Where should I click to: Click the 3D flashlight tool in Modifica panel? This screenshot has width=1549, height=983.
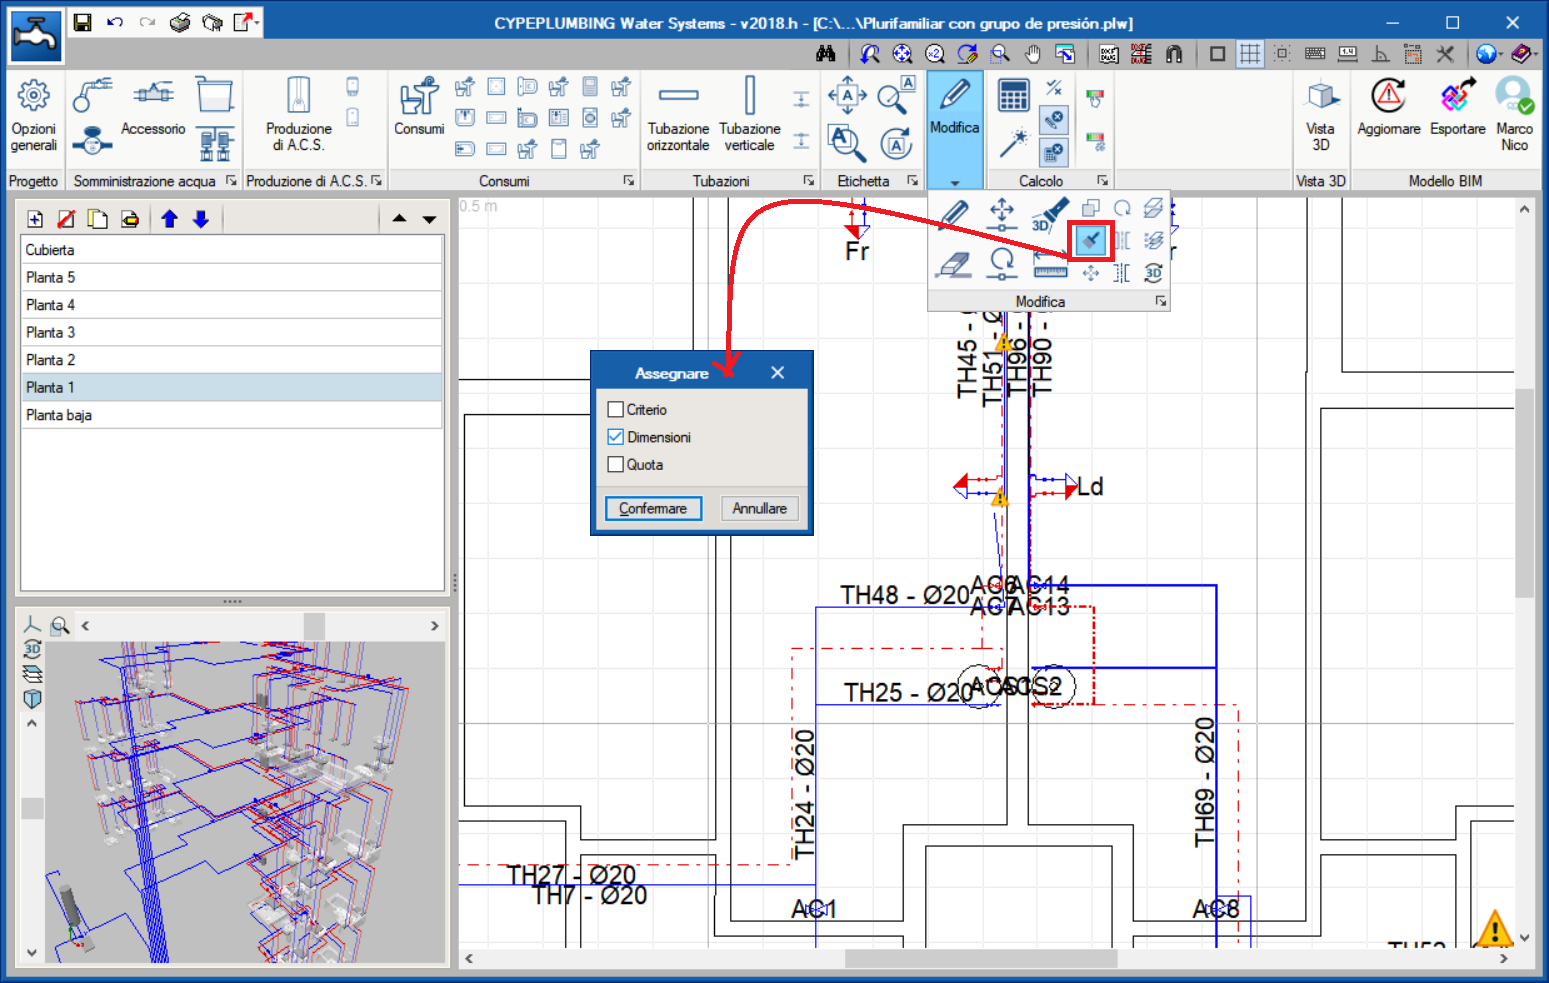1049,213
